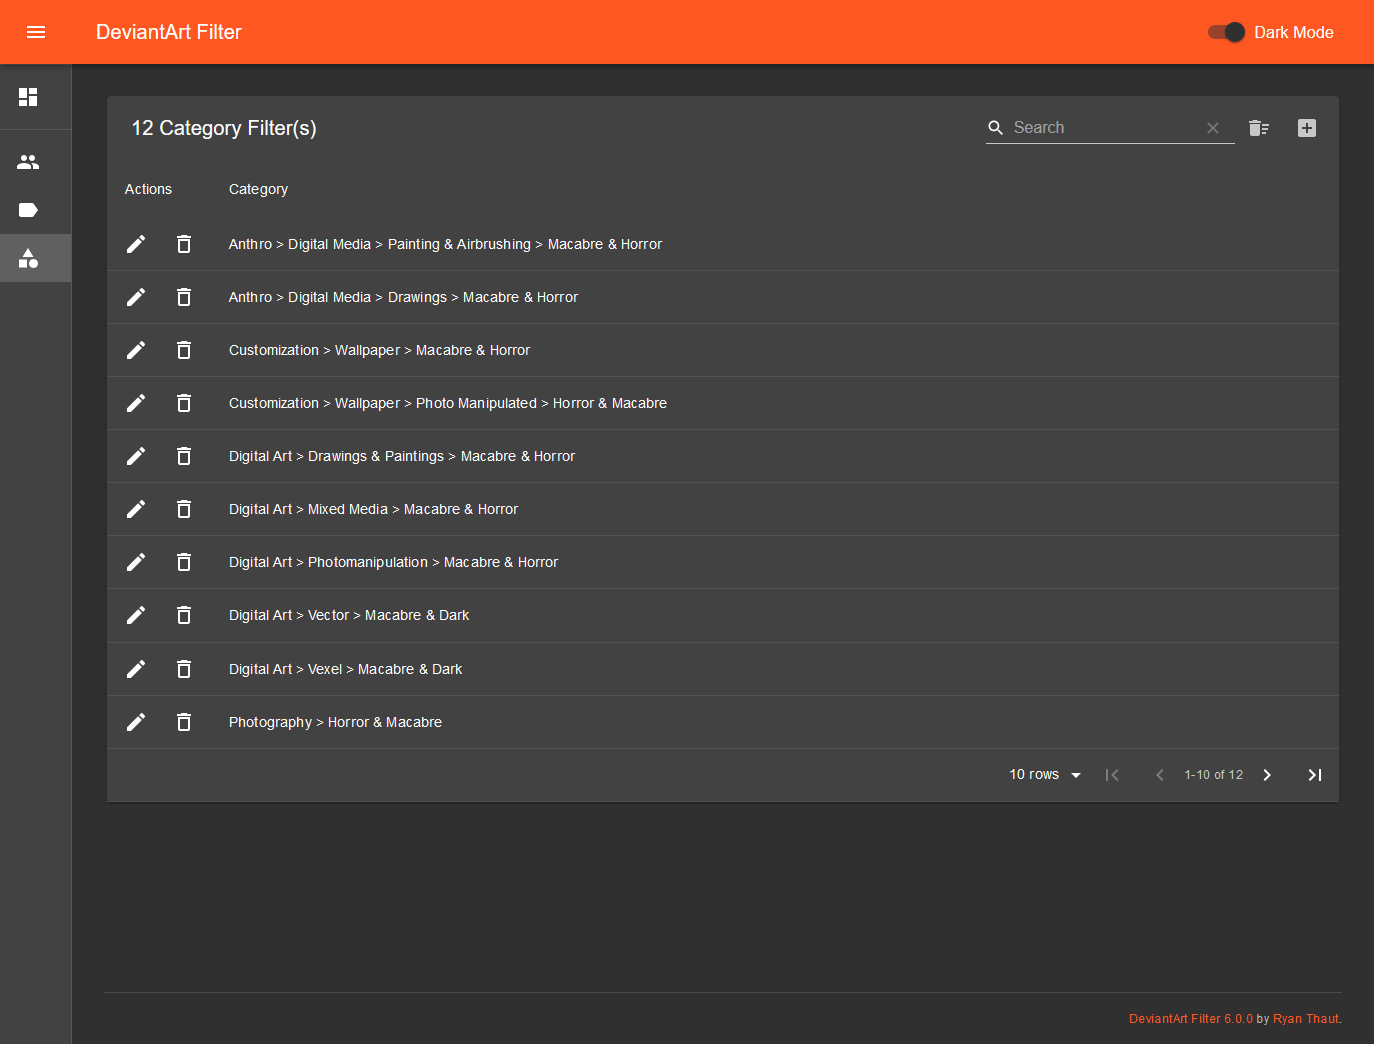
Task: Click the delete all filters icon
Action: 1259,128
